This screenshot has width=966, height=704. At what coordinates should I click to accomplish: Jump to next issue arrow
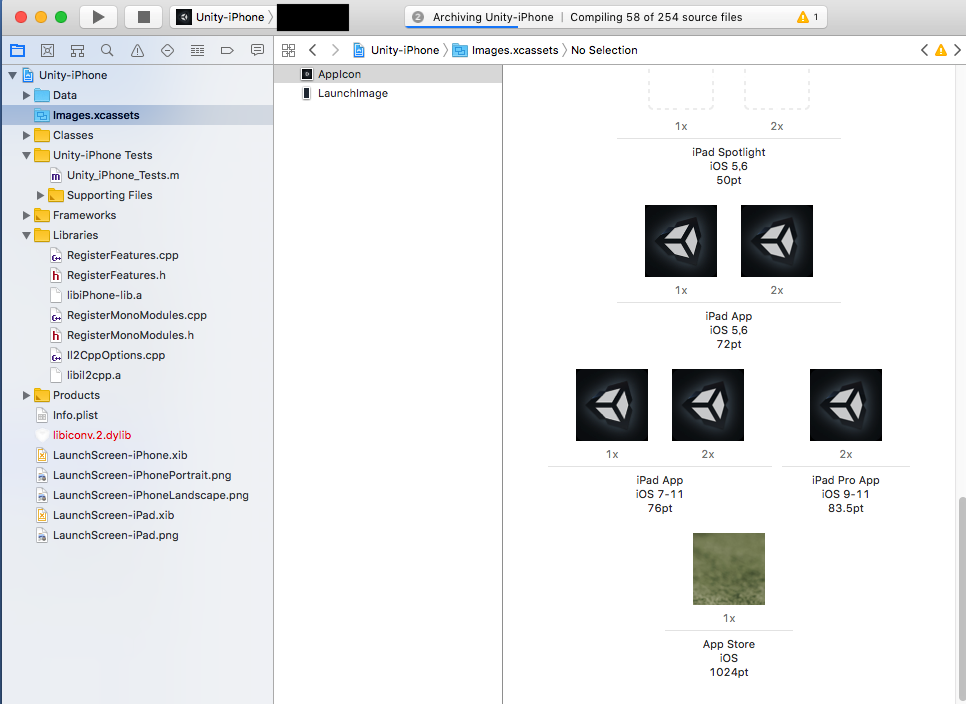[957, 50]
